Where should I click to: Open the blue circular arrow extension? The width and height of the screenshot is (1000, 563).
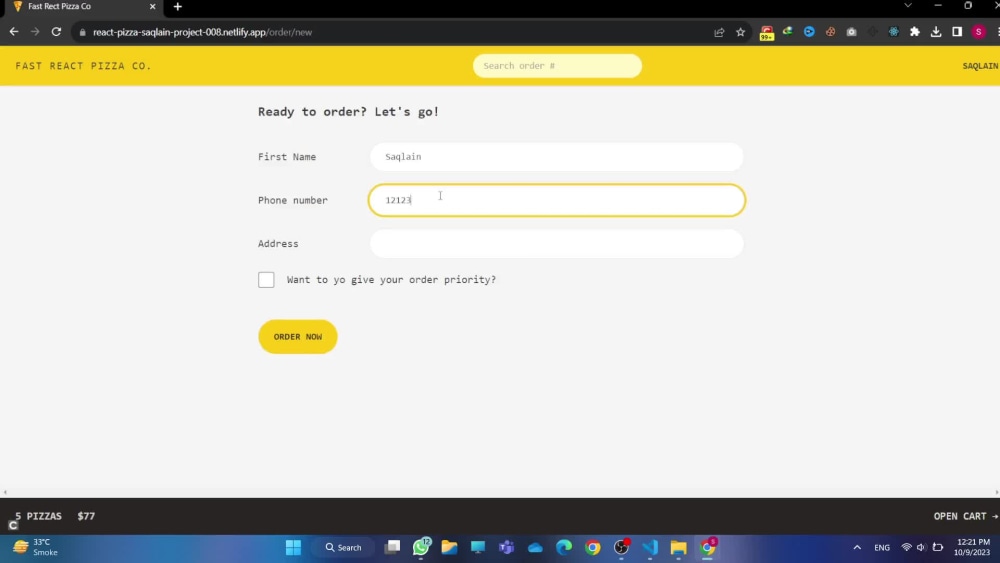[809, 32]
